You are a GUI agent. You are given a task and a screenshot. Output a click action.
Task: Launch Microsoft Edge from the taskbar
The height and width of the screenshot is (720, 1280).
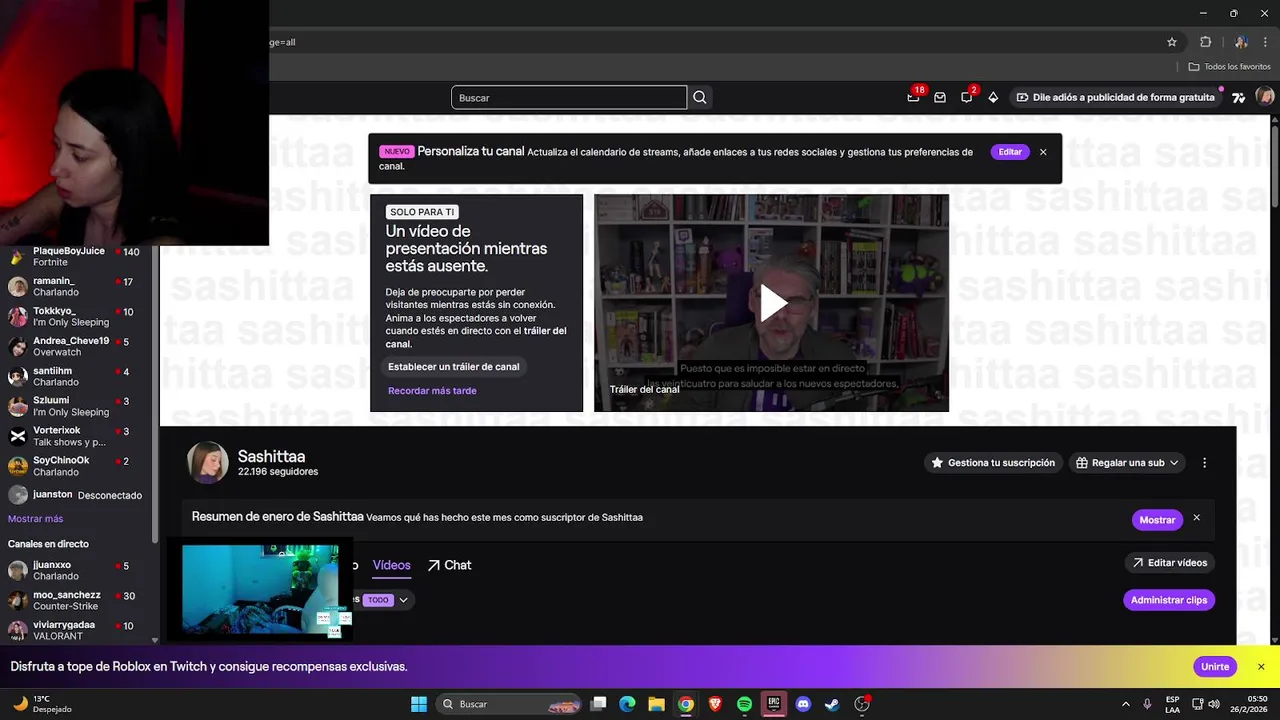(627, 704)
